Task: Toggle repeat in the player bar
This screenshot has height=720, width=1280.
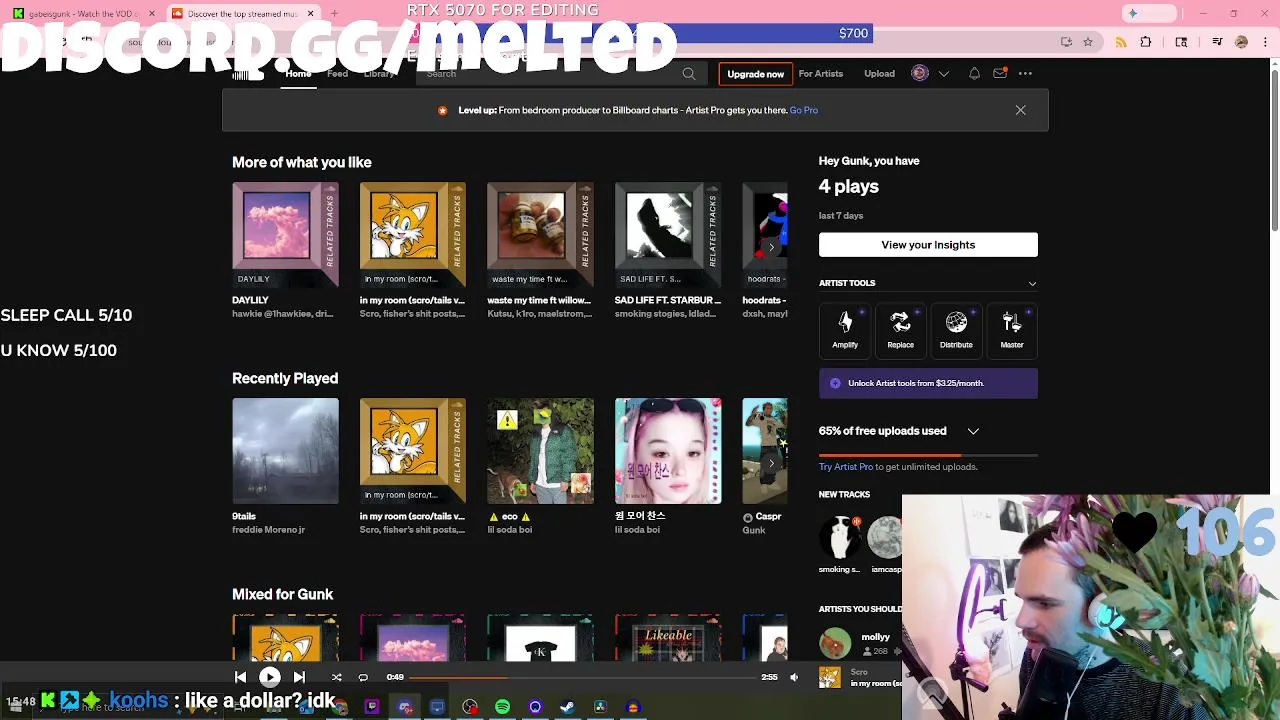Action: 363,677
